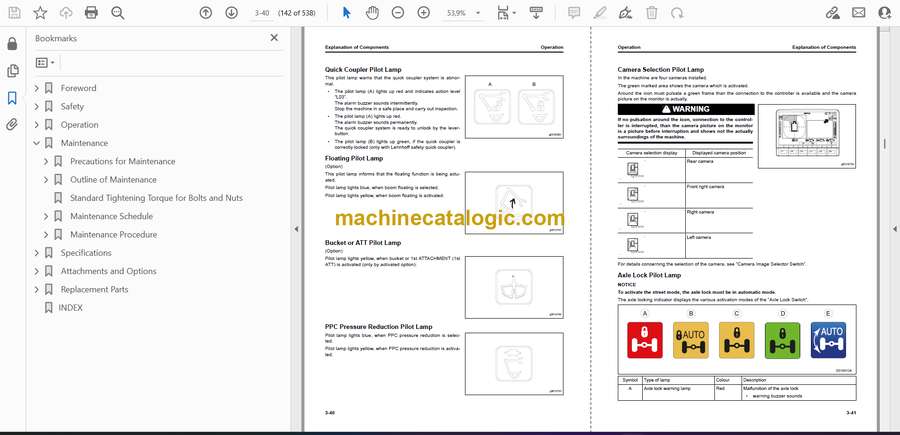
Task: Expand the Operation bookmark
Action: pyautogui.click(x=37, y=125)
